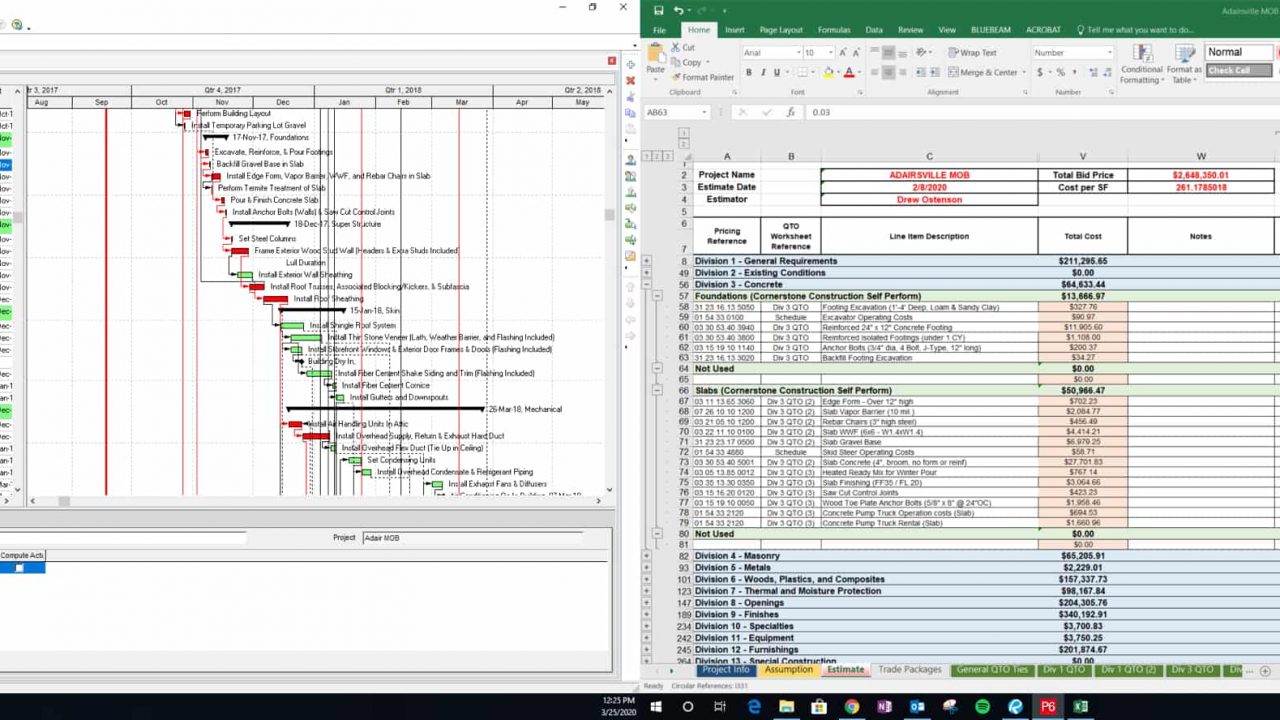1280x720 pixels.
Task: Toggle Italic formatting in Excel
Action: pyautogui.click(x=762, y=72)
